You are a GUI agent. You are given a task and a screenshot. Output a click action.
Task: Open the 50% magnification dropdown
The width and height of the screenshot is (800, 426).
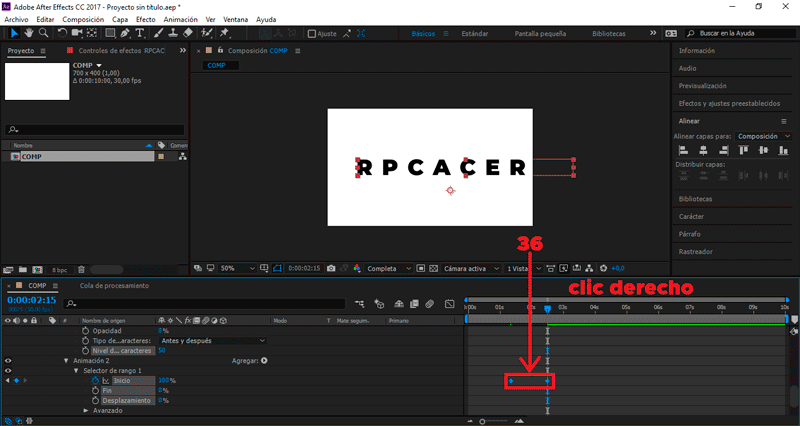tap(237, 268)
